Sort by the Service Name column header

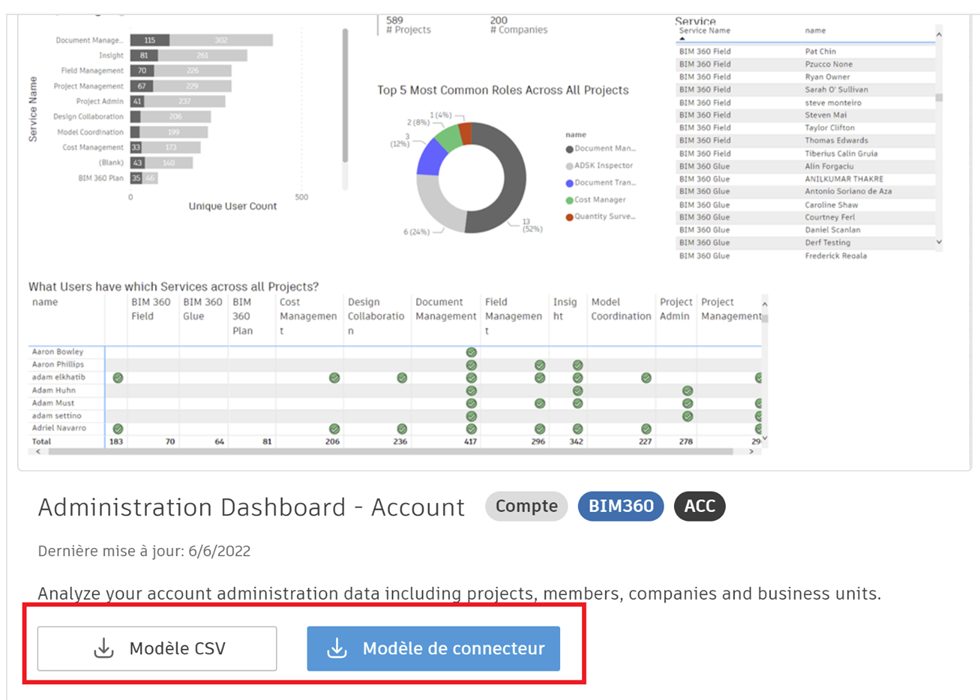point(704,31)
